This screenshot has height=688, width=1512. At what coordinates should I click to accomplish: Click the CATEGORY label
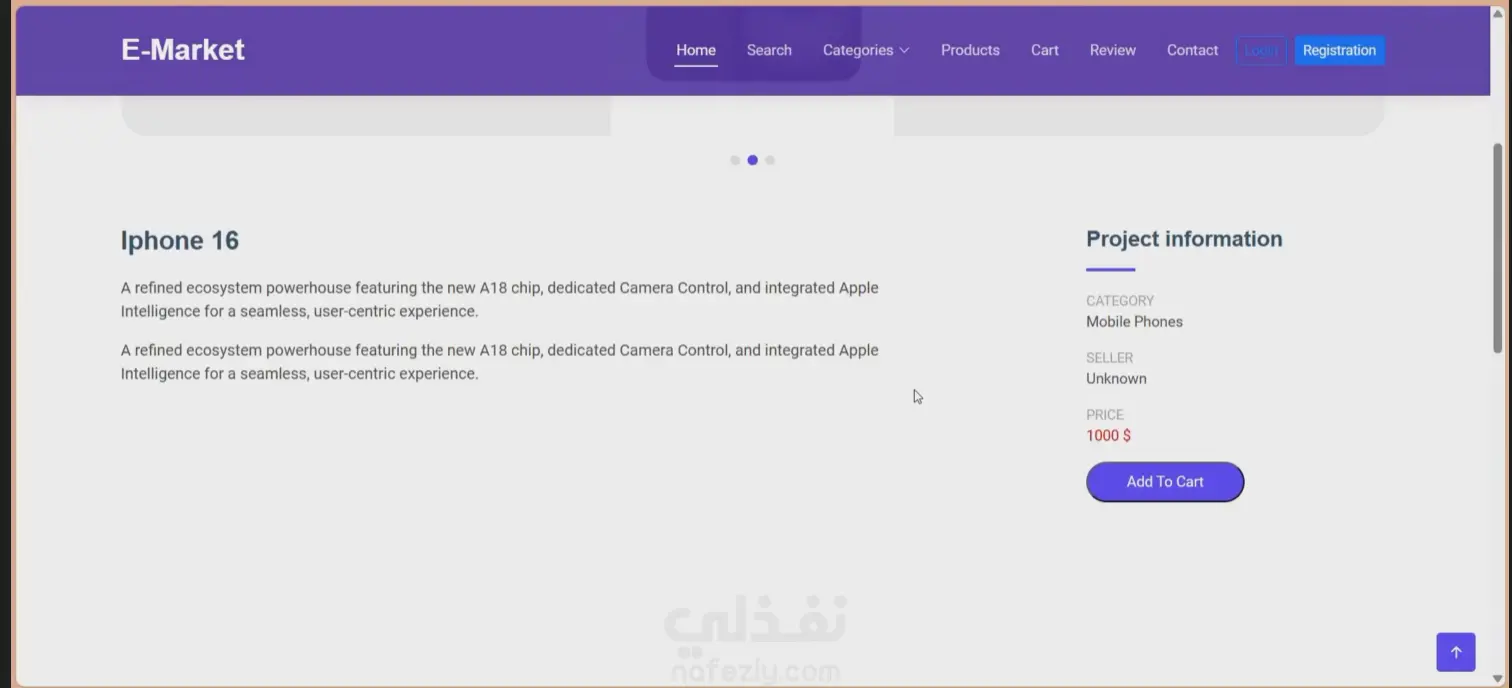point(1120,301)
